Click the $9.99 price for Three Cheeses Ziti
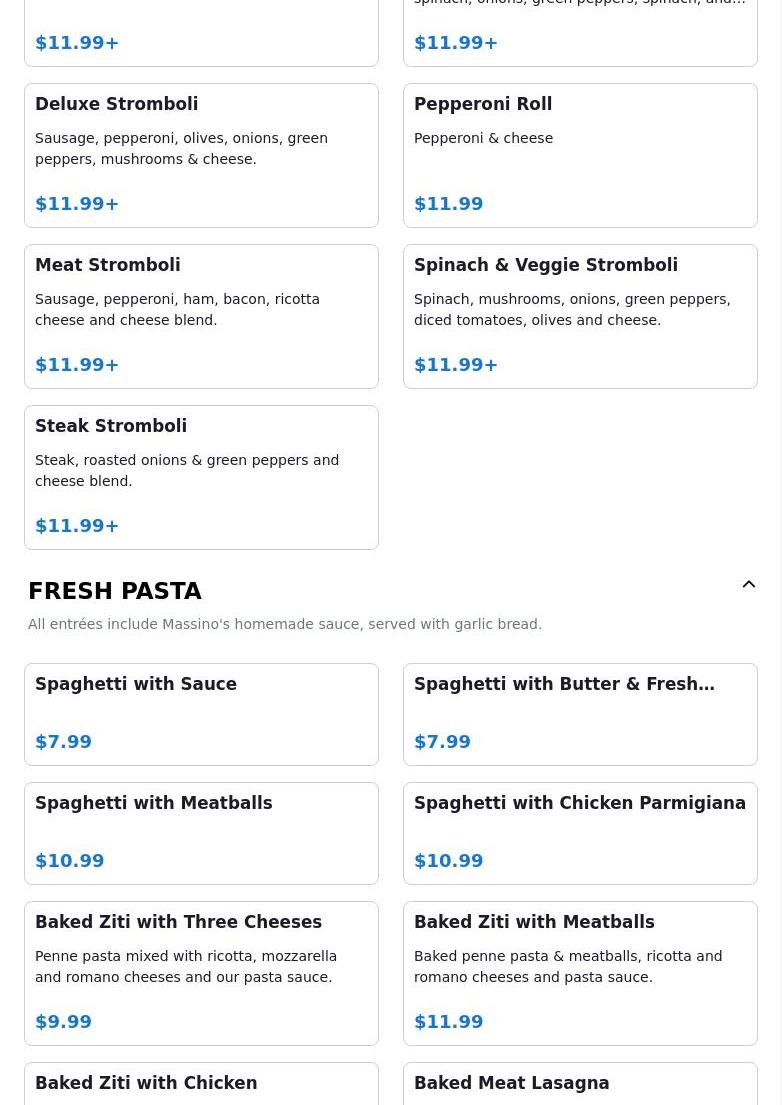The image size is (782, 1105). (x=63, y=1022)
